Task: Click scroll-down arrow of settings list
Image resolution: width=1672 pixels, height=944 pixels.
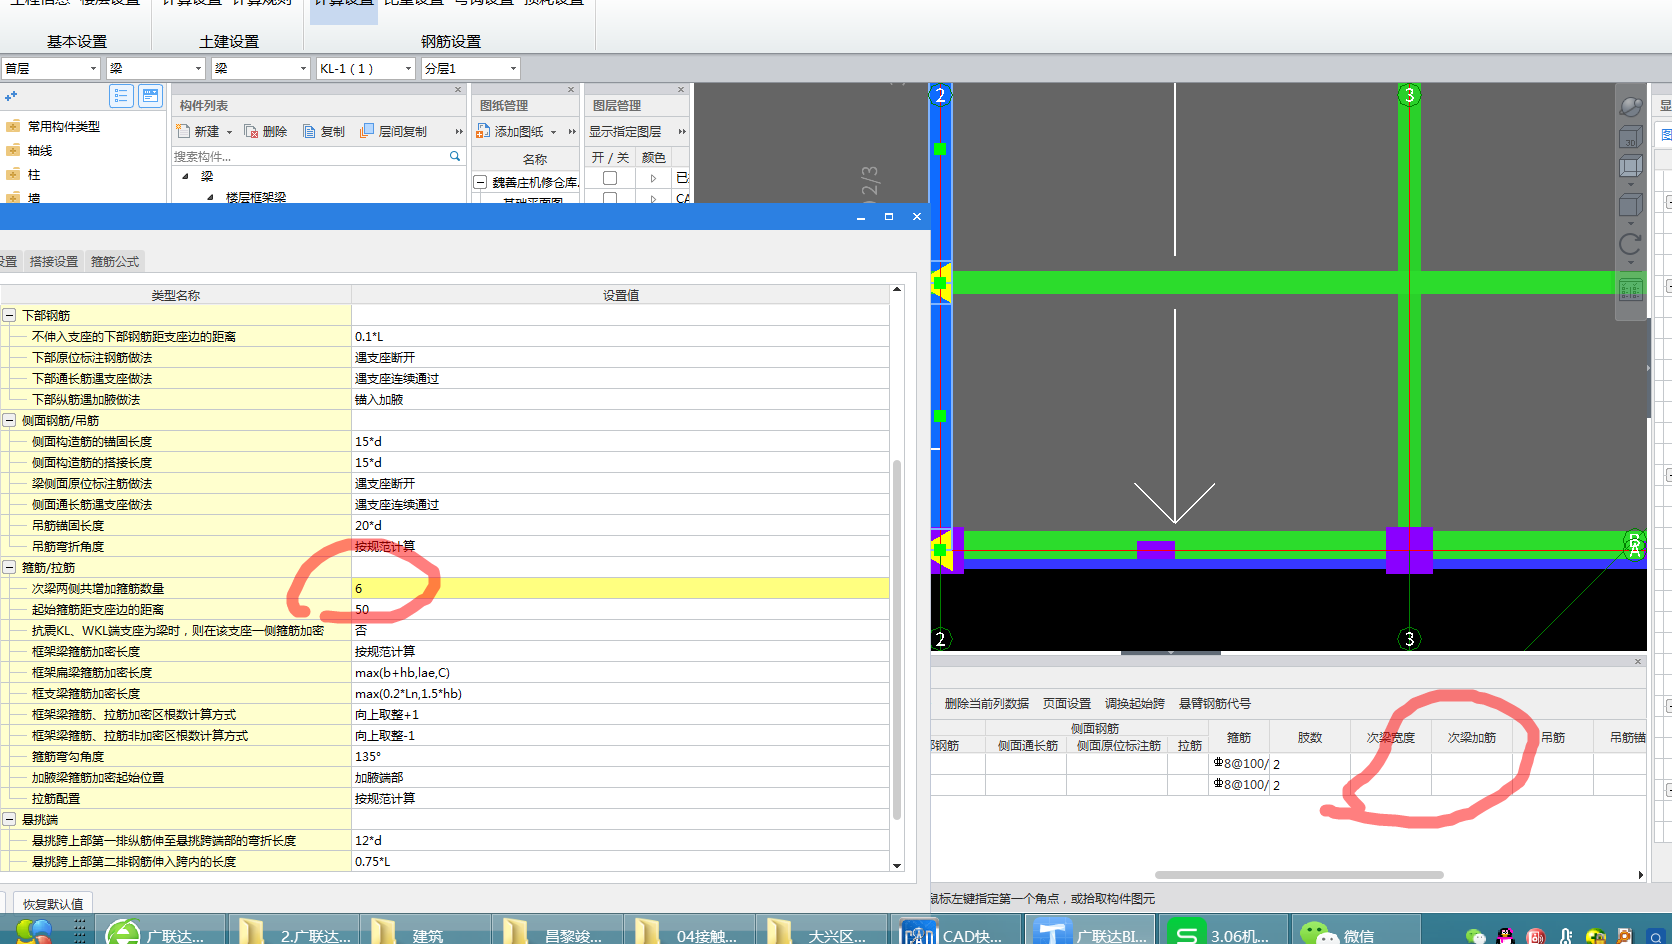Action: tap(897, 865)
